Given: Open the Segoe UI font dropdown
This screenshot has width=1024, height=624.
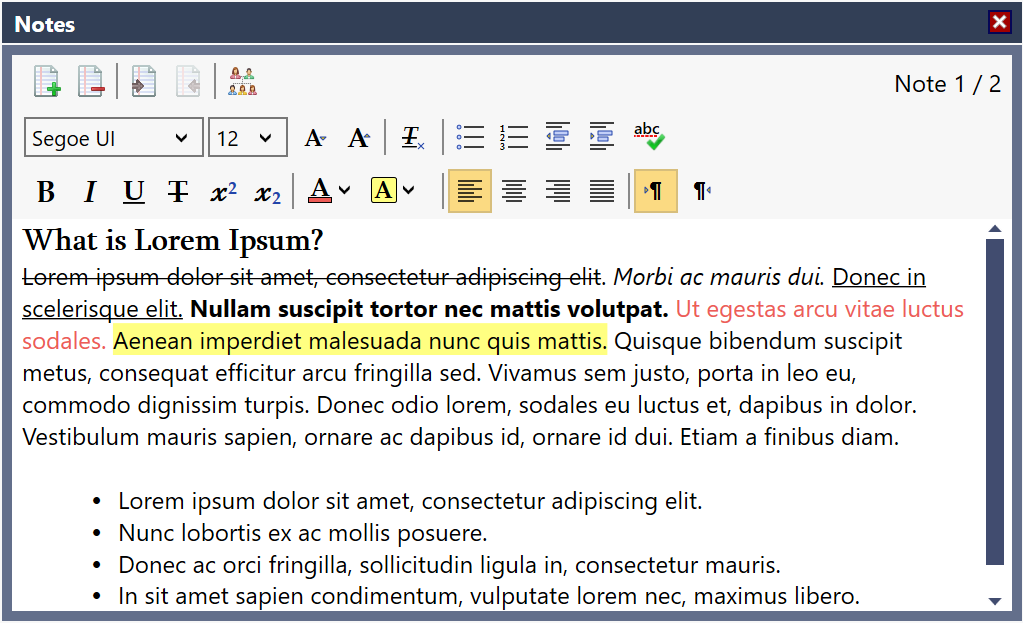Looking at the screenshot, I should [x=113, y=137].
